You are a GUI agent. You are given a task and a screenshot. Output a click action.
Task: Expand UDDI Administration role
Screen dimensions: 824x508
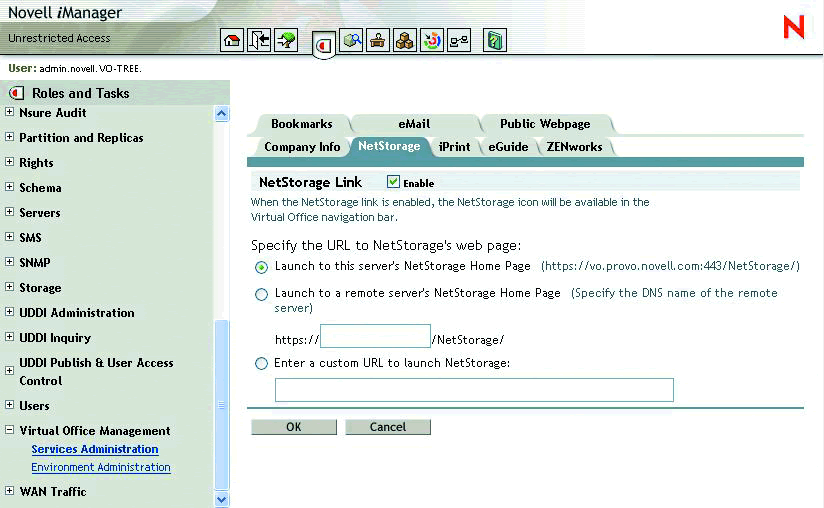point(9,312)
